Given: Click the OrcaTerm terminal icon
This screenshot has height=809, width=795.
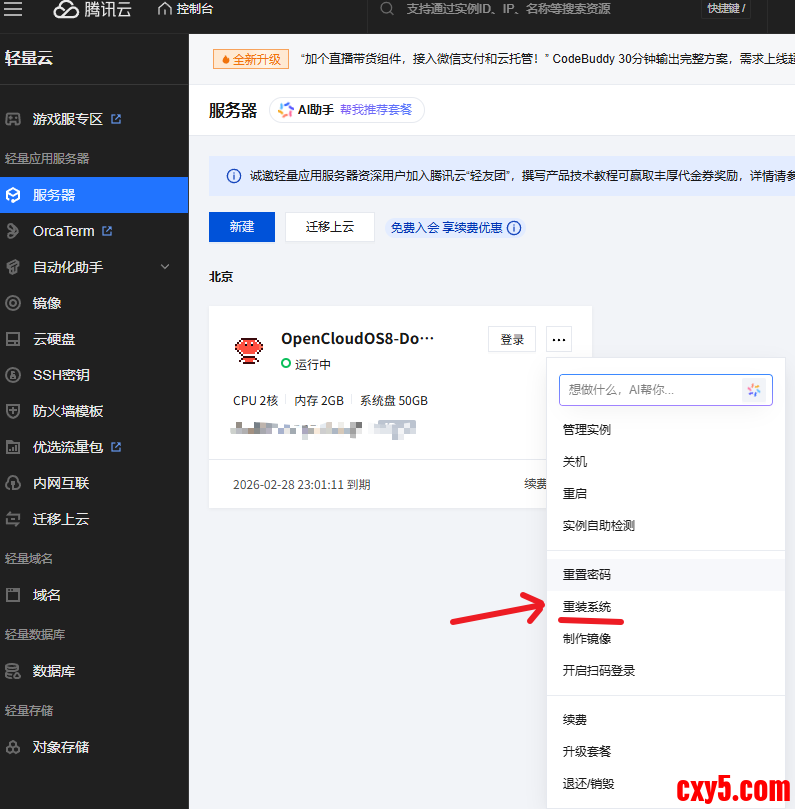Looking at the screenshot, I should pos(13,231).
